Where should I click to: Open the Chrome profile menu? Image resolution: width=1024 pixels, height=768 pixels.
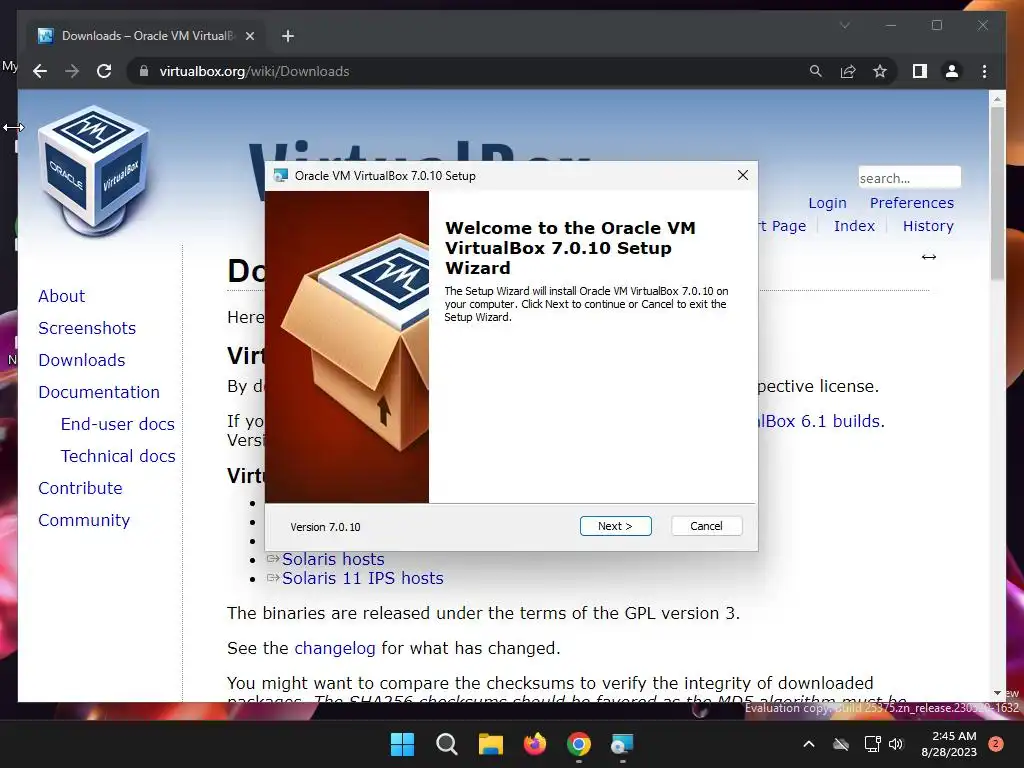(x=952, y=71)
